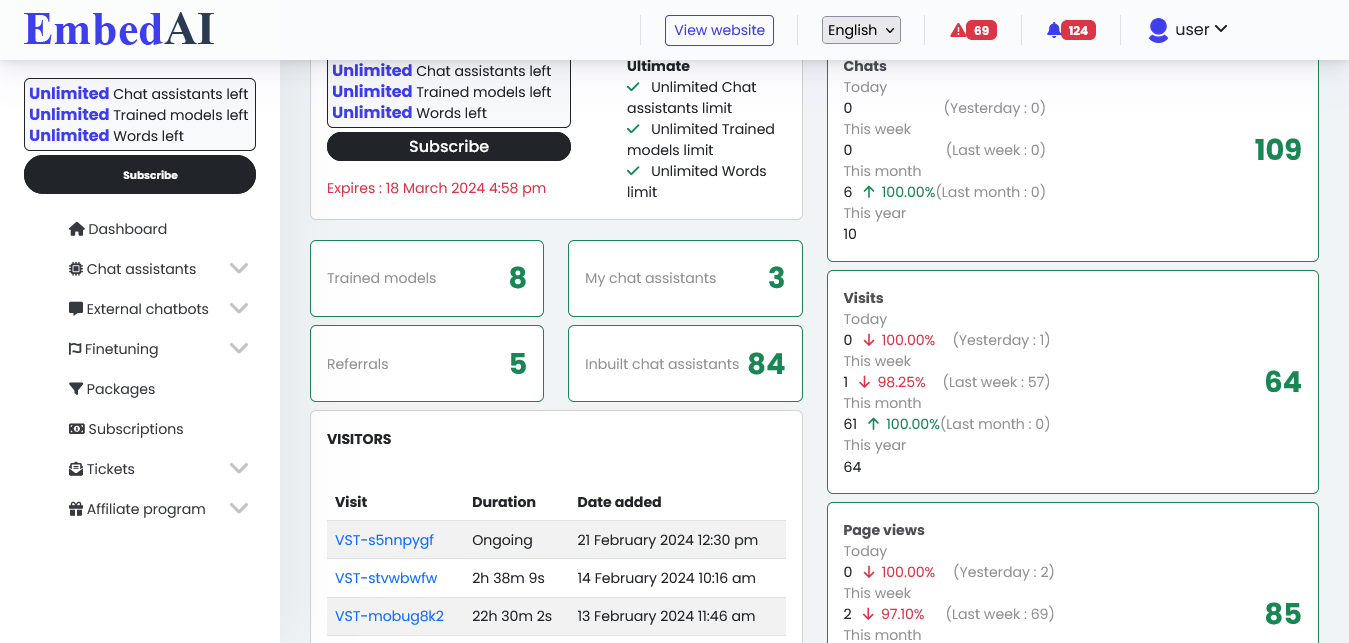
Task: Click the Ongoing duration cell
Action: tap(502, 540)
